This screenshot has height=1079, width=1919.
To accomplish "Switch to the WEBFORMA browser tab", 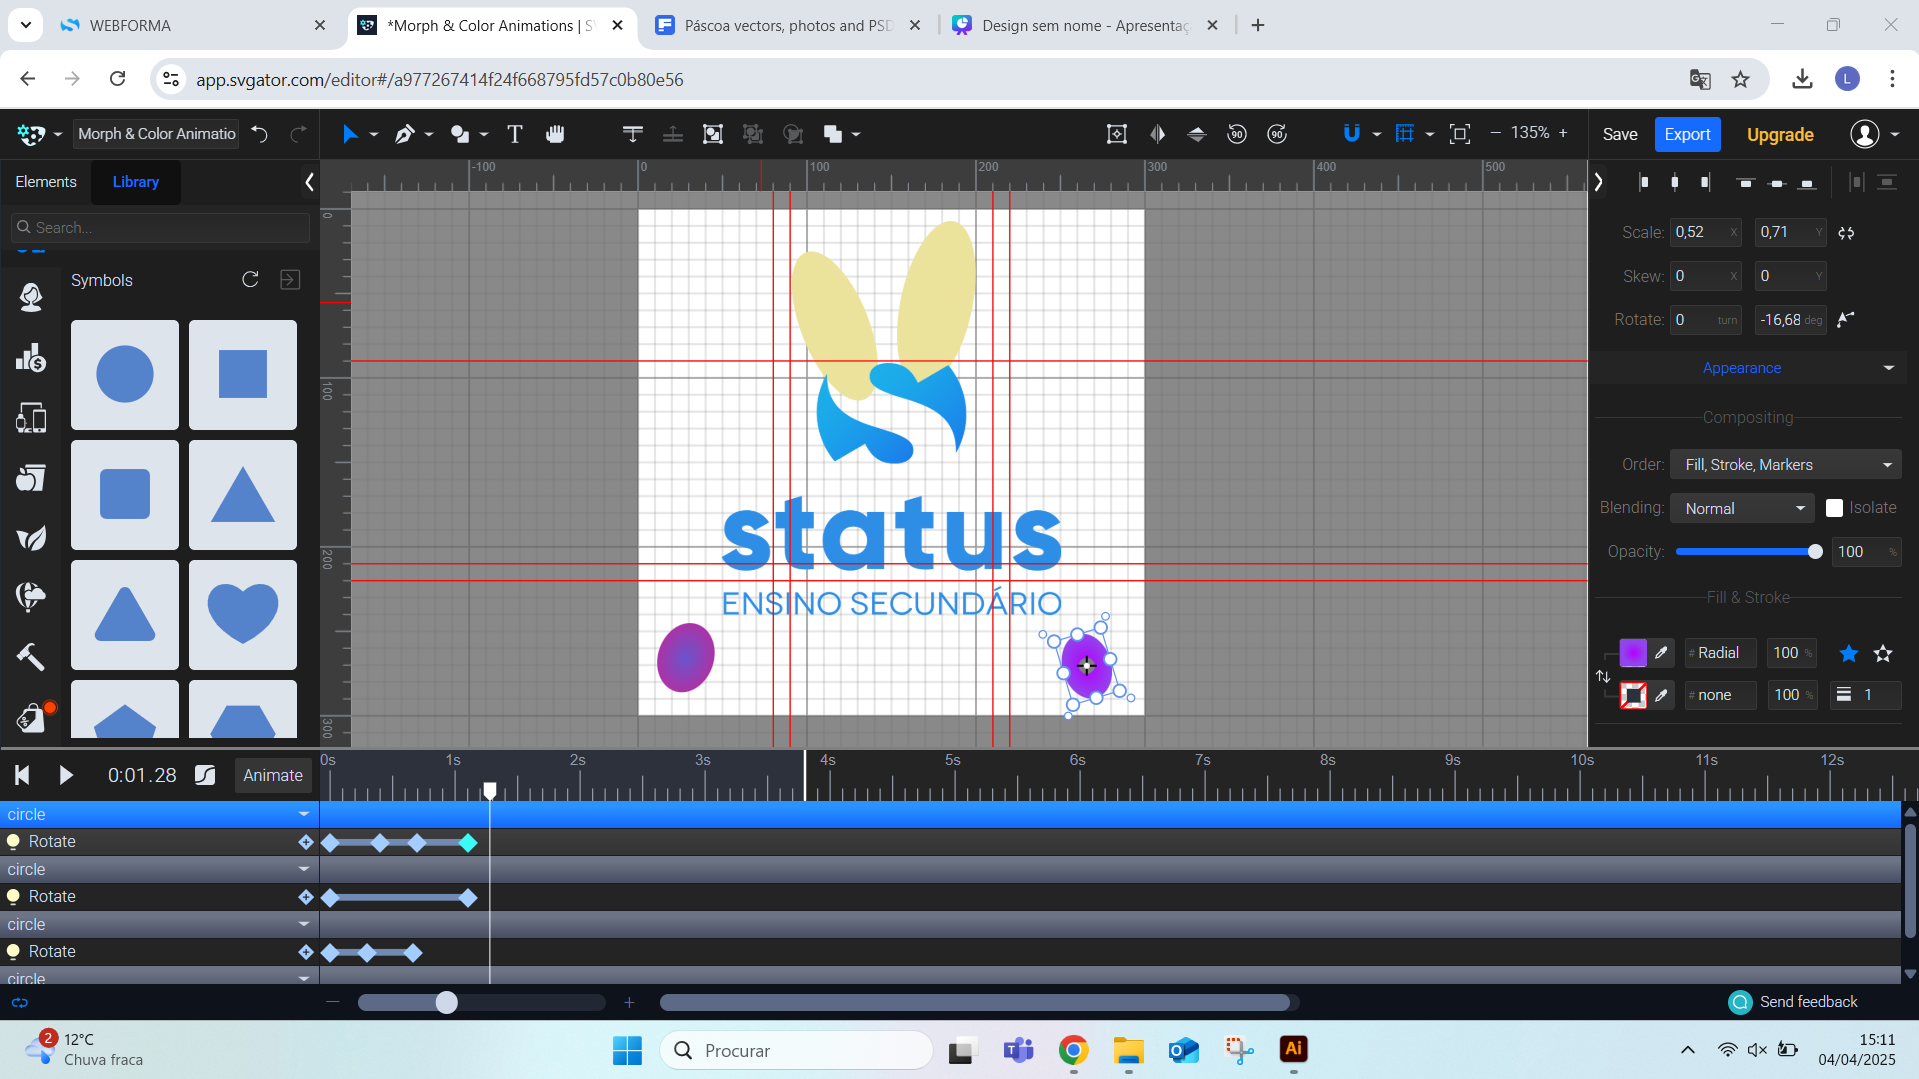I will coord(130,25).
